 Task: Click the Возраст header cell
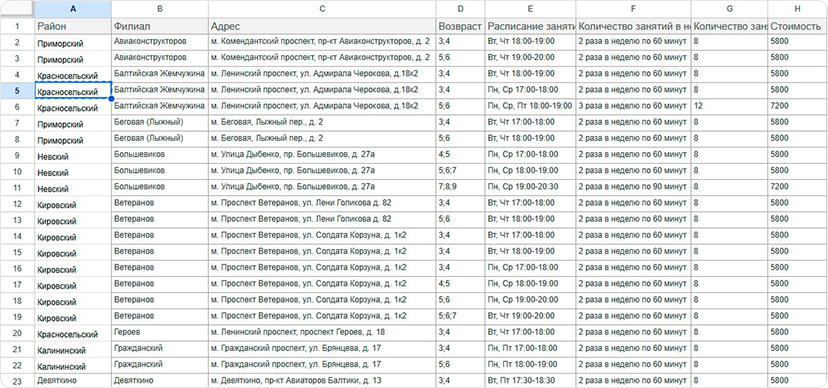pos(460,26)
